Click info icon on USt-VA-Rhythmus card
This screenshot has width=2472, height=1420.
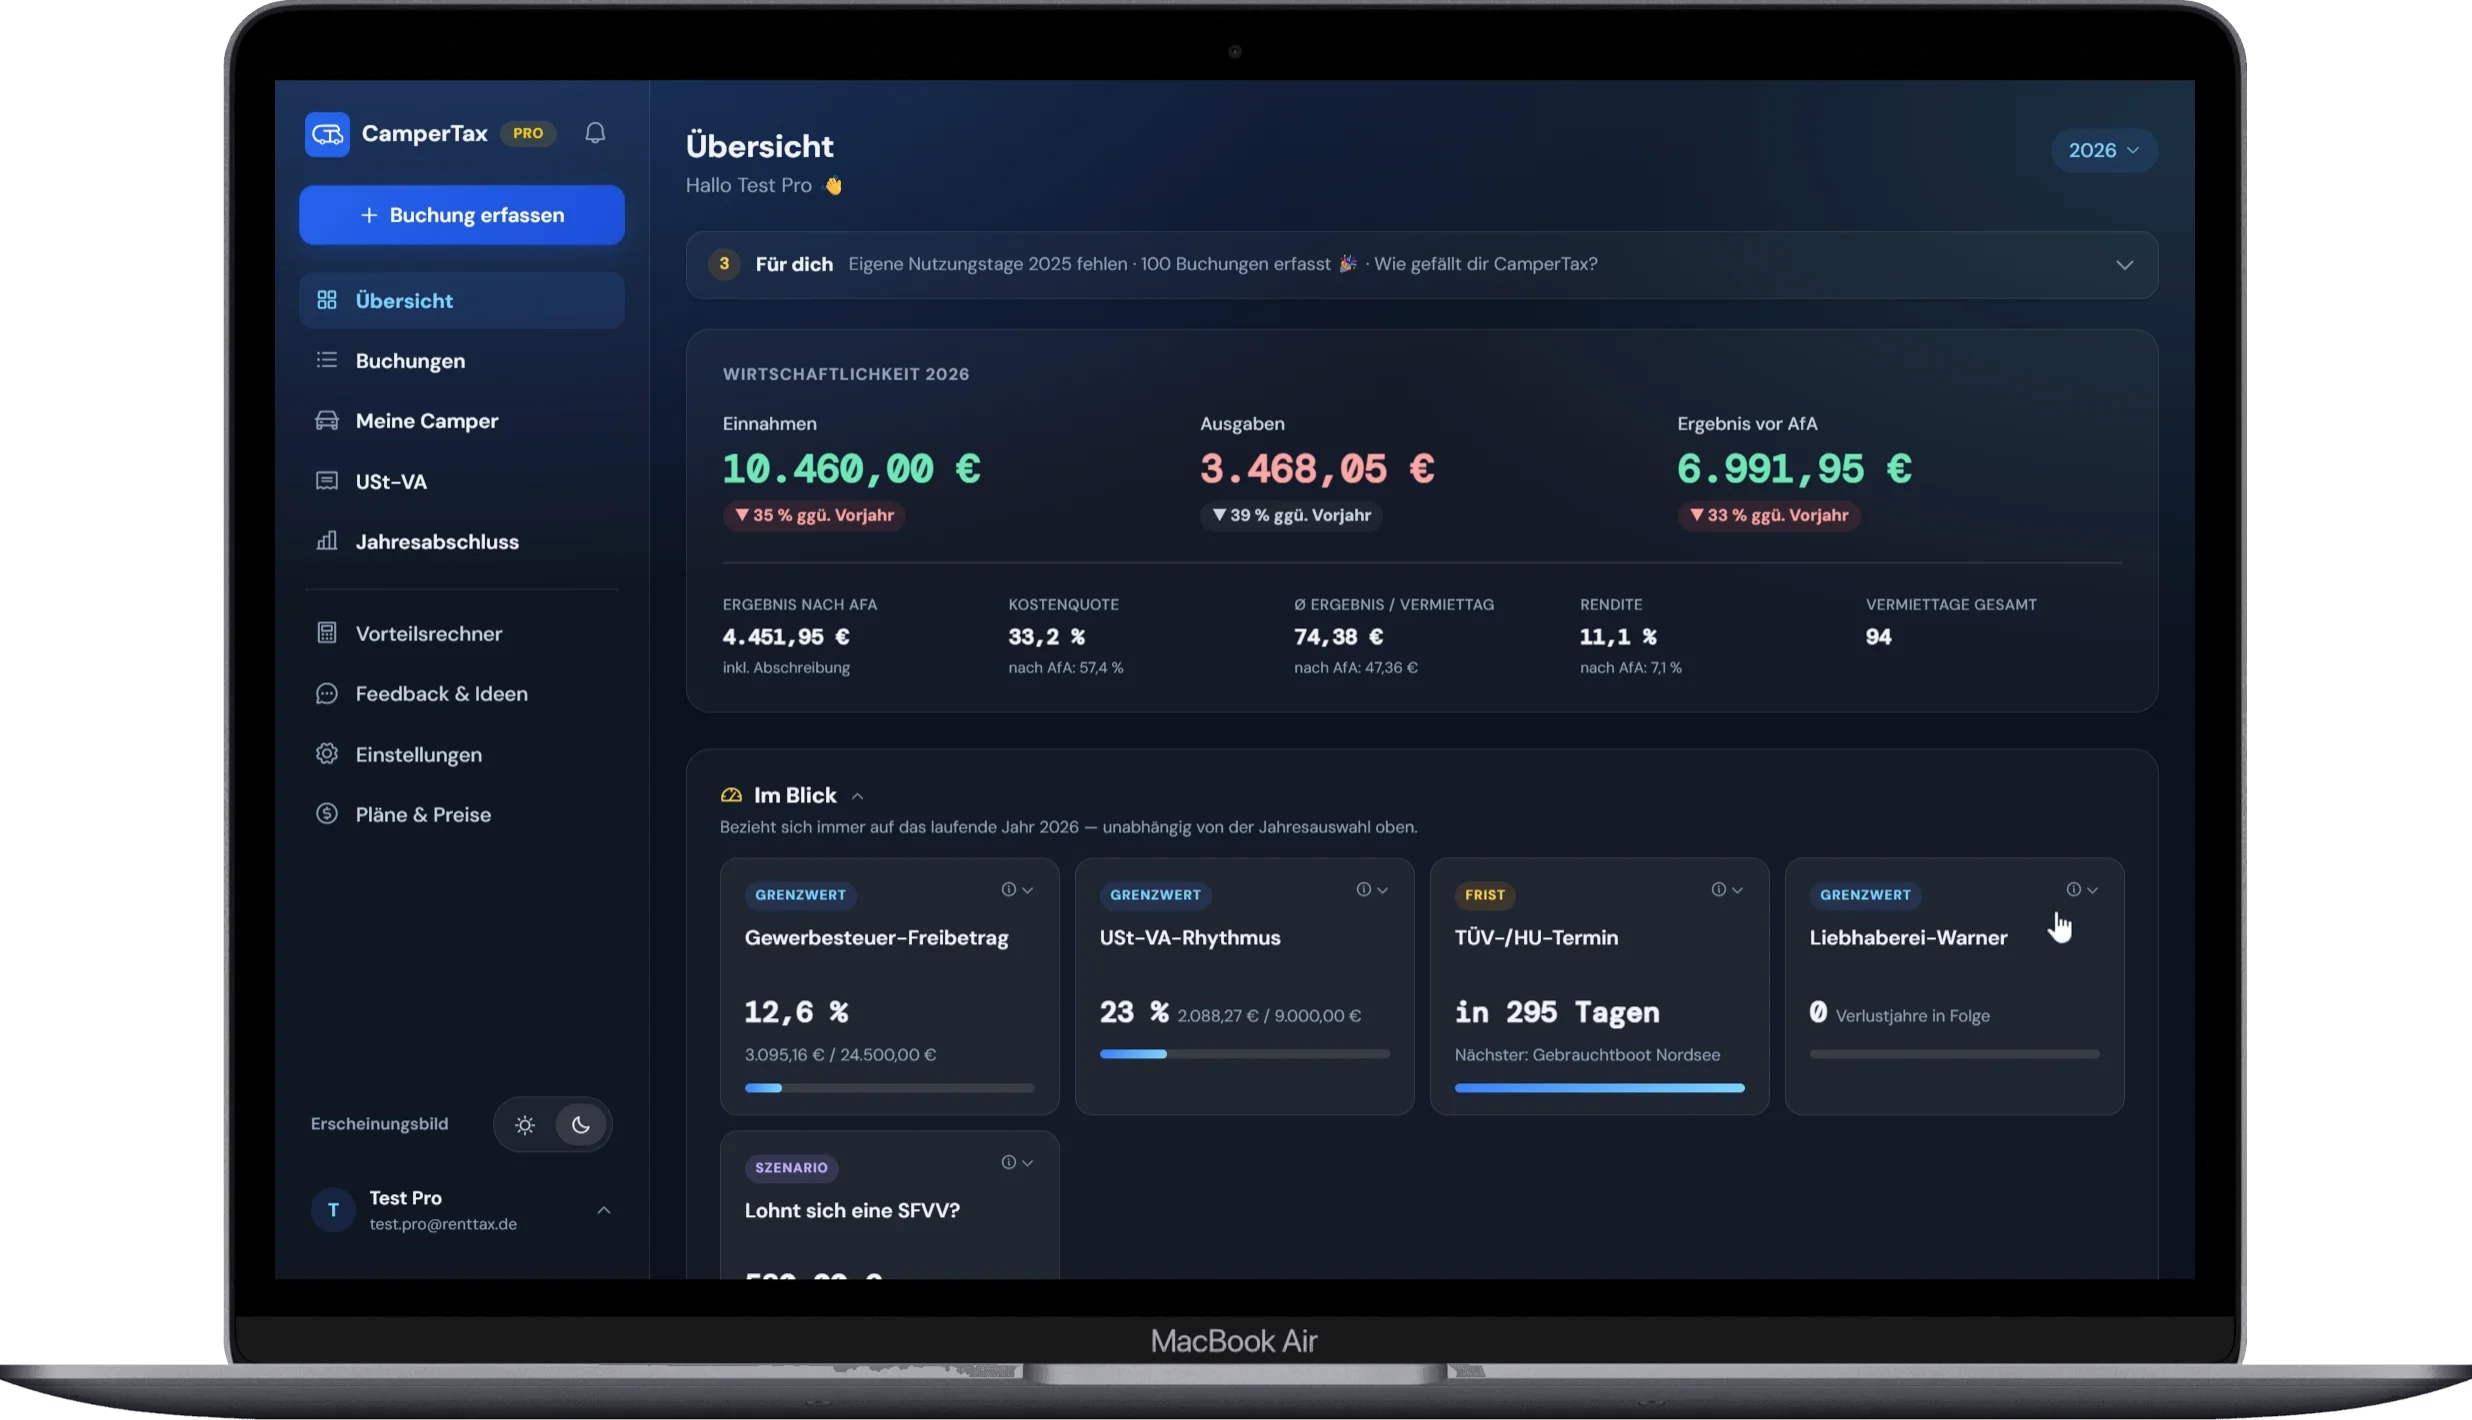[x=1363, y=889]
